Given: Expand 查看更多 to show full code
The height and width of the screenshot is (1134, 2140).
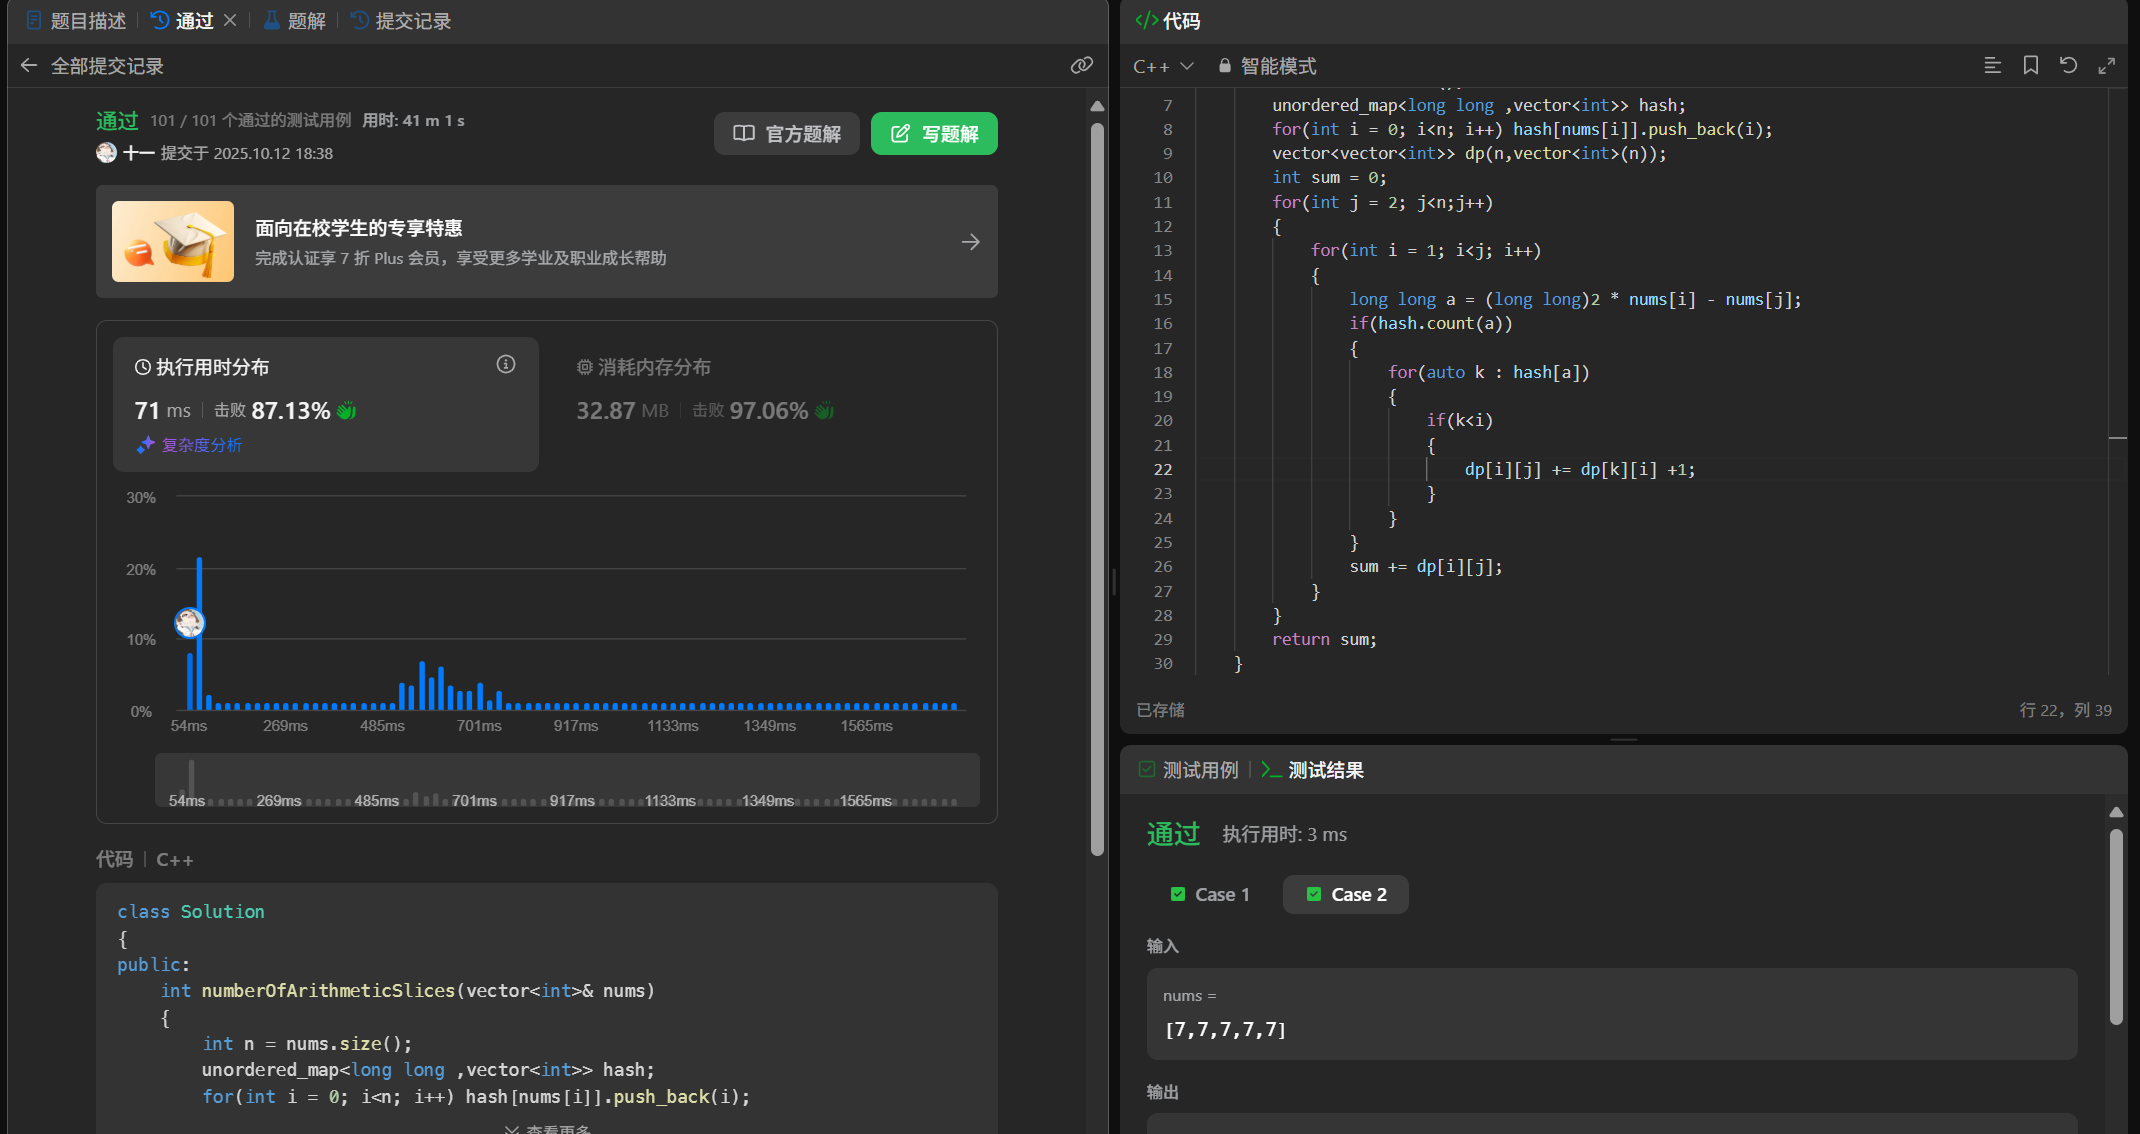Looking at the screenshot, I should pos(548,1128).
